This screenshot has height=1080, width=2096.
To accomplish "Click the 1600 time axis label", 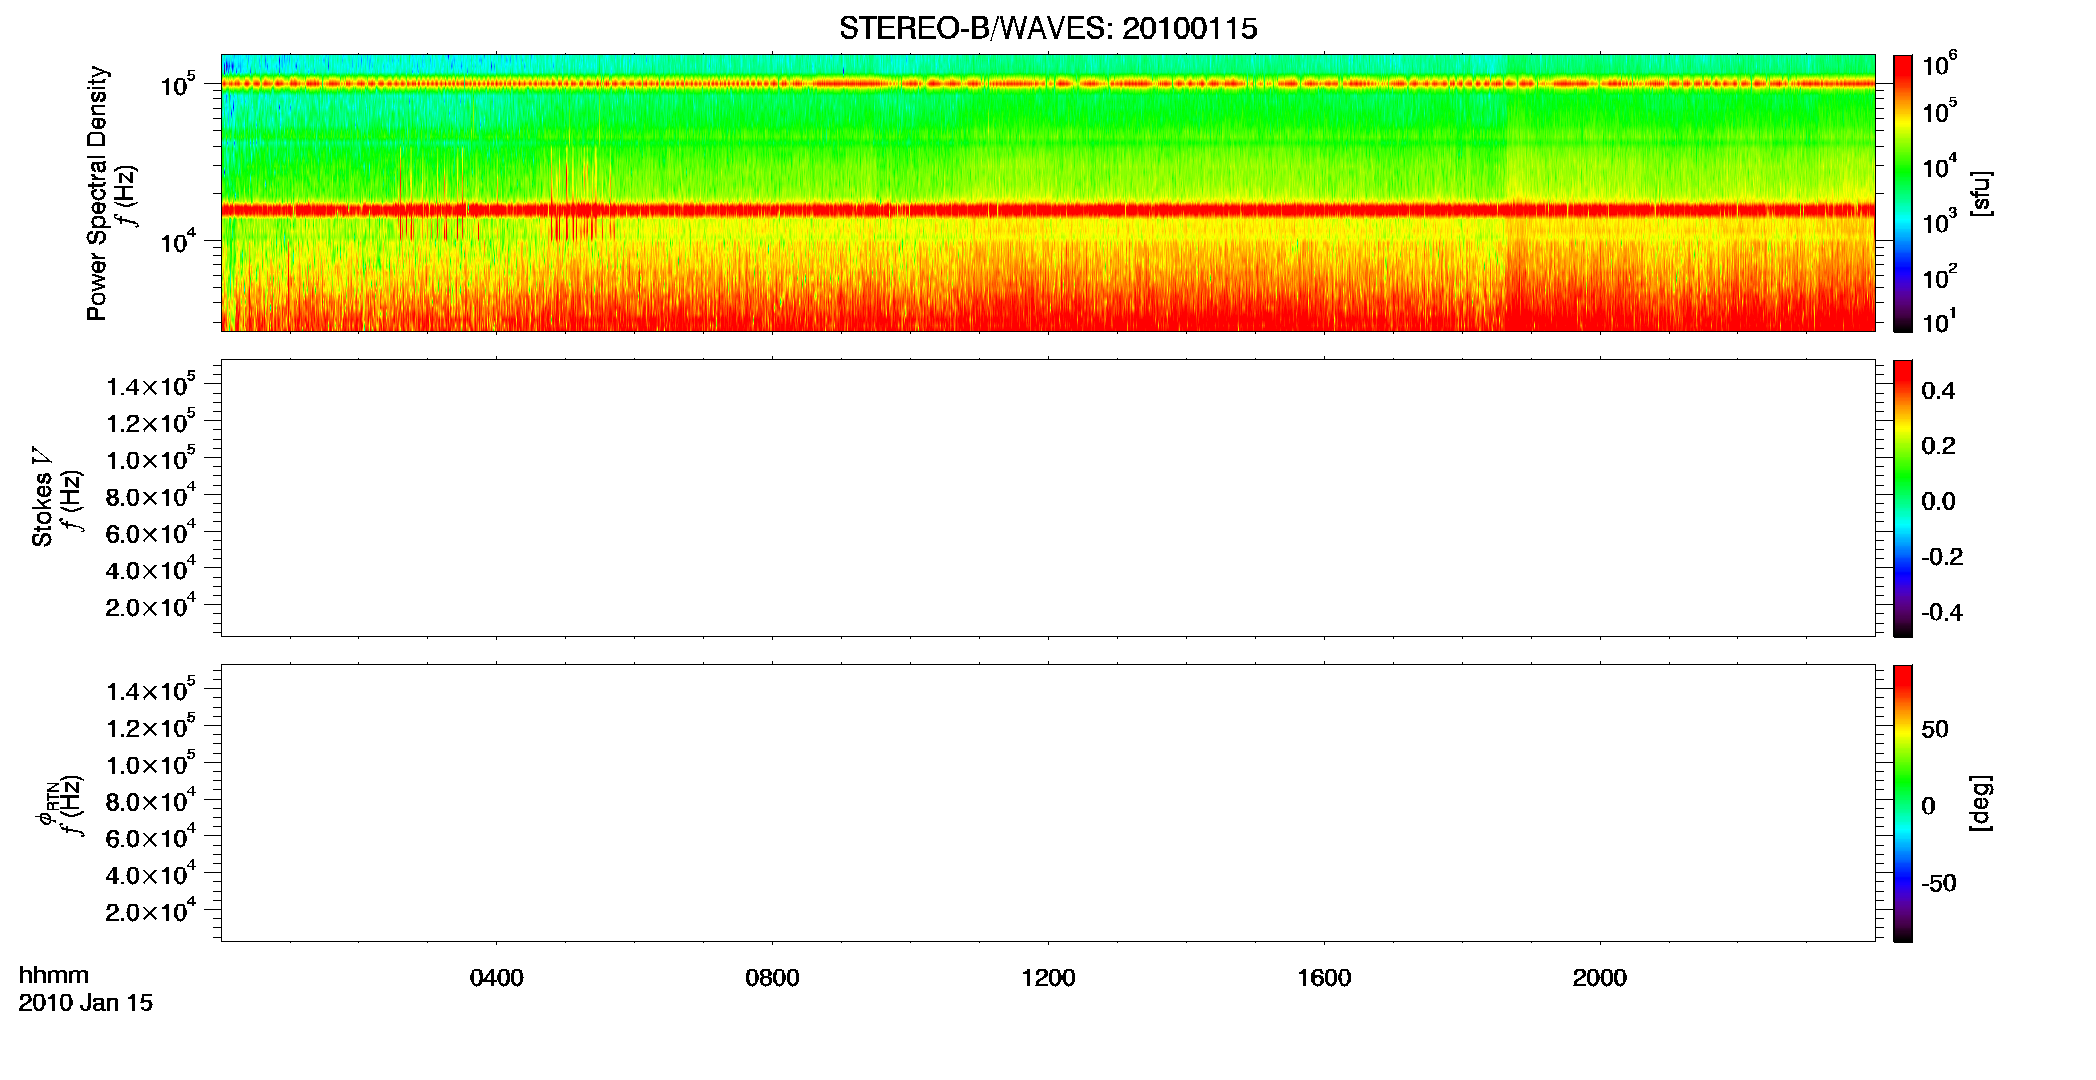I will 1324,978.
